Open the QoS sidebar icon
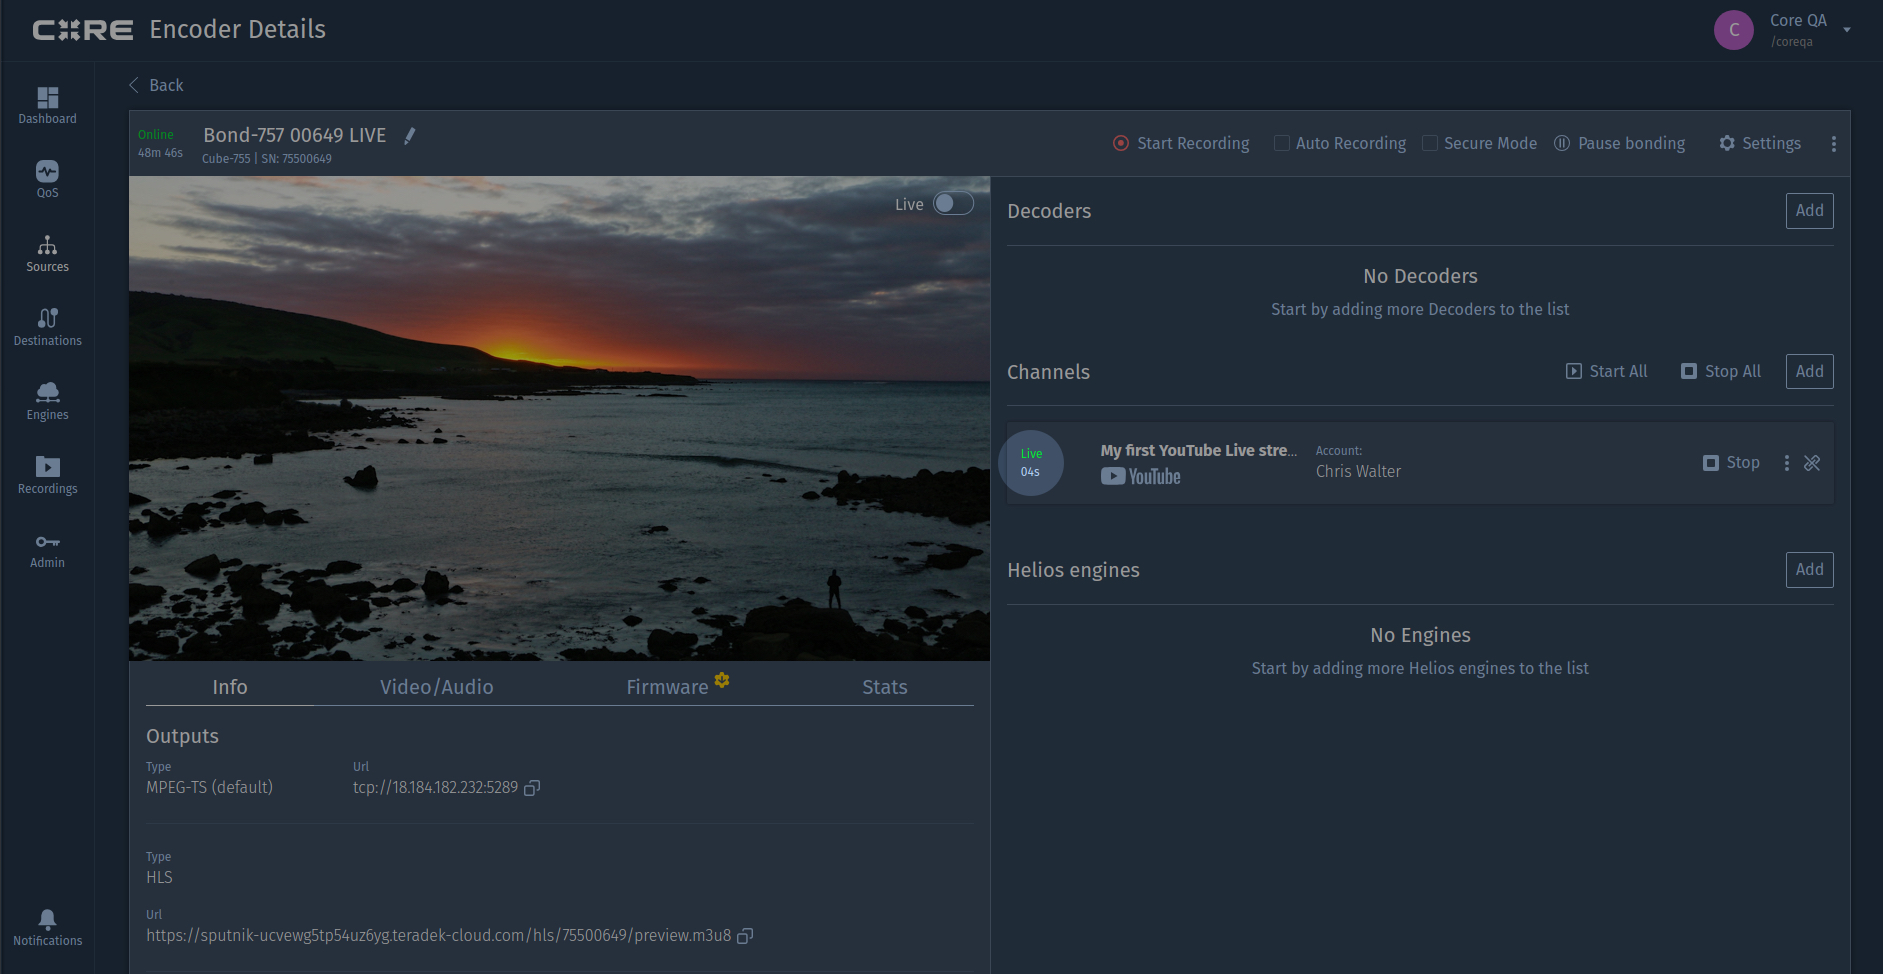The width and height of the screenshot is (1883, 974). [x=47, y=172]
